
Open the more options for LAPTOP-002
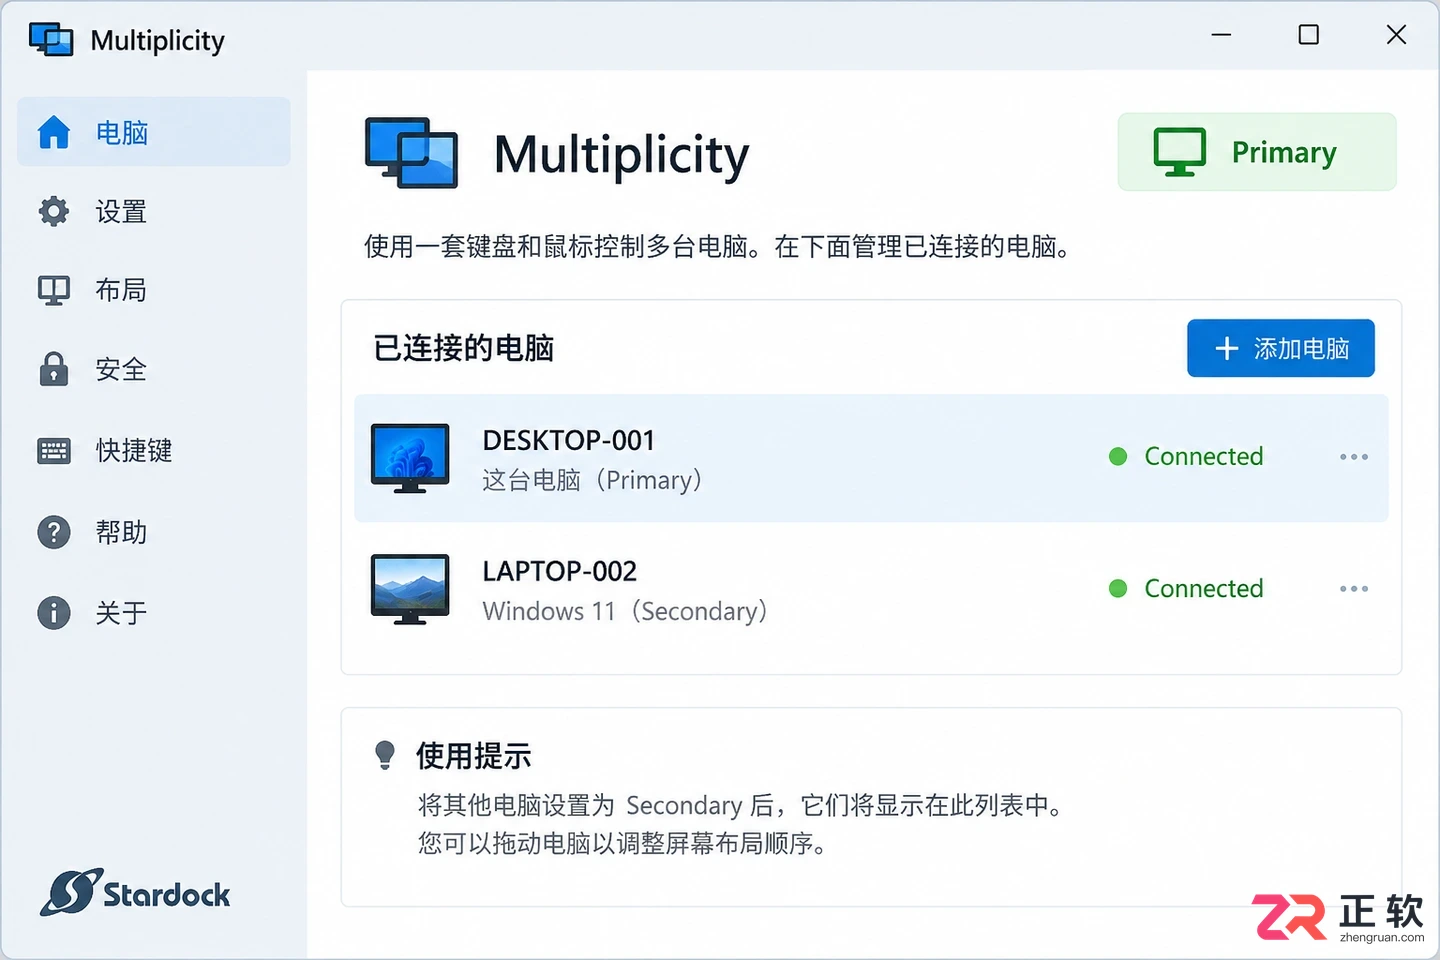tap(1354, 589)
